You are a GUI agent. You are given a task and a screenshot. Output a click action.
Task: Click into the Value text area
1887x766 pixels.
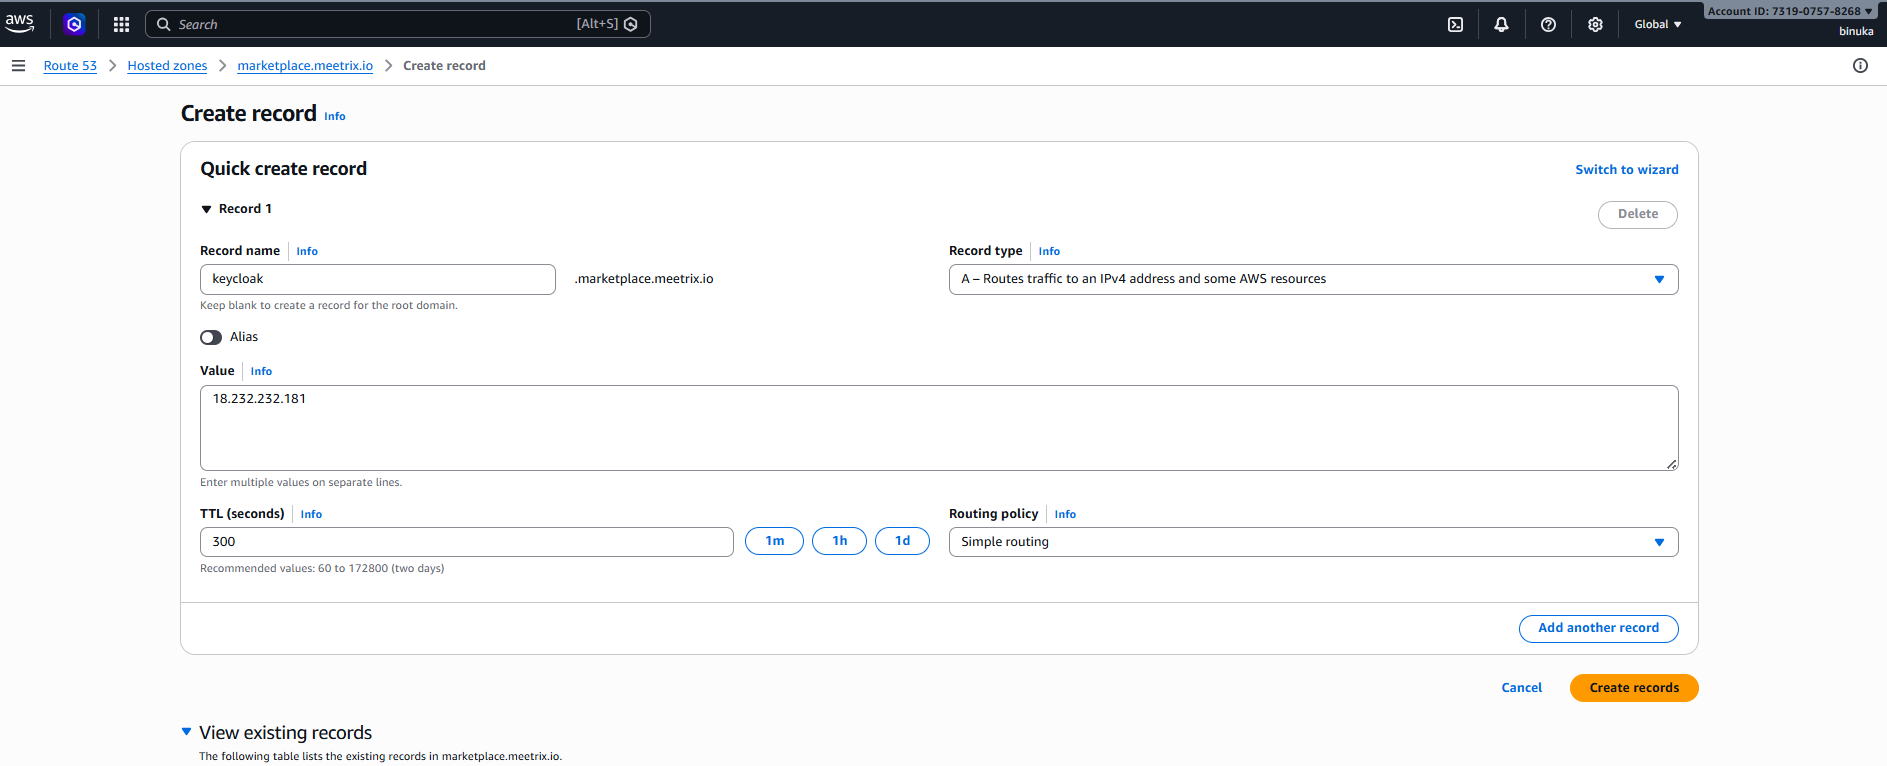click(939, 428)
